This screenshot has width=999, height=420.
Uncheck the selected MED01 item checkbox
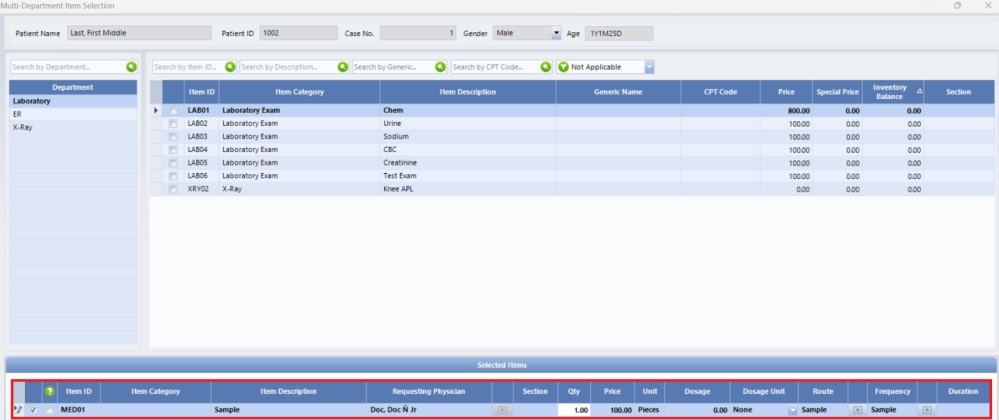point(34,410)
